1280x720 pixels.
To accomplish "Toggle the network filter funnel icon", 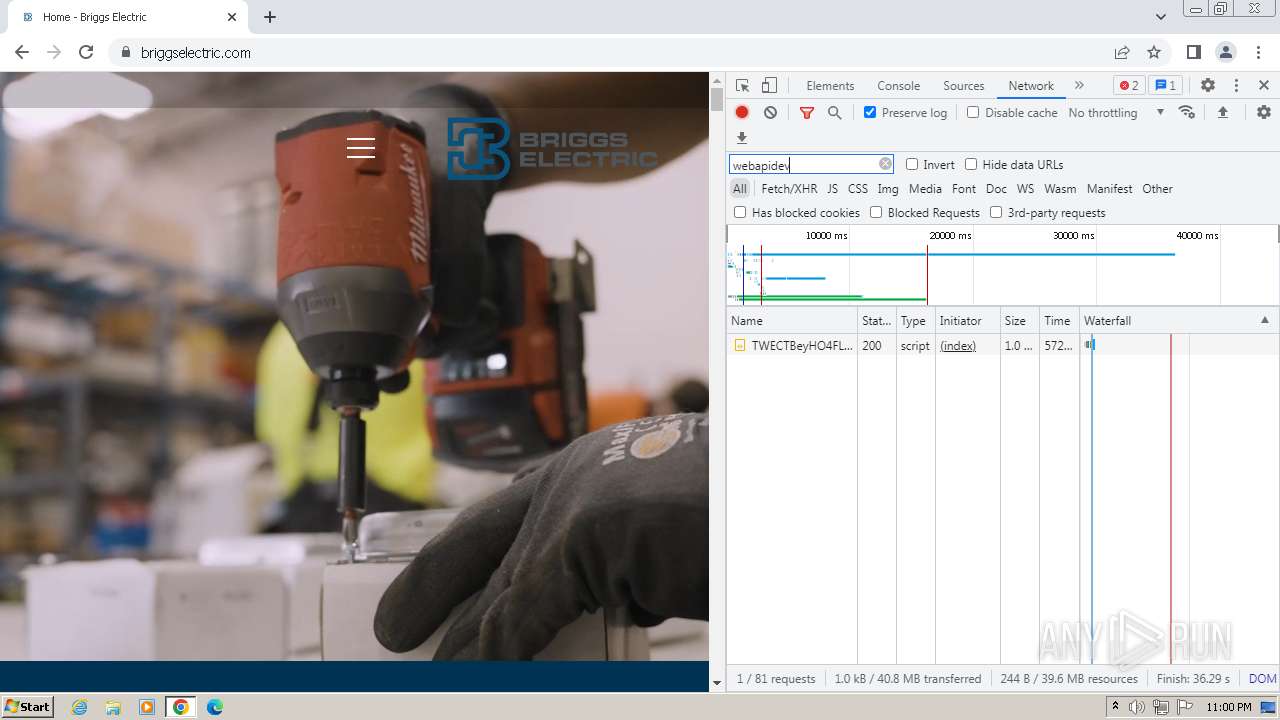I will (x=807, y=113).
